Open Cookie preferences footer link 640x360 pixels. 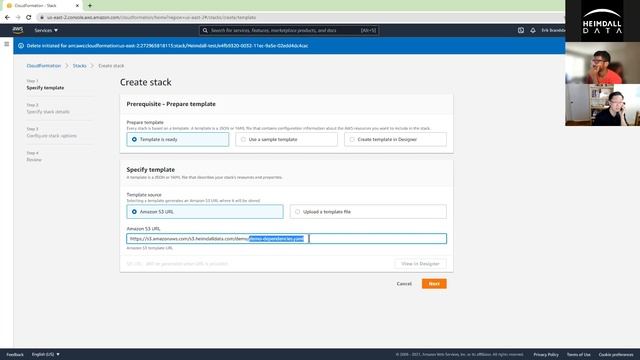[616, 354]
